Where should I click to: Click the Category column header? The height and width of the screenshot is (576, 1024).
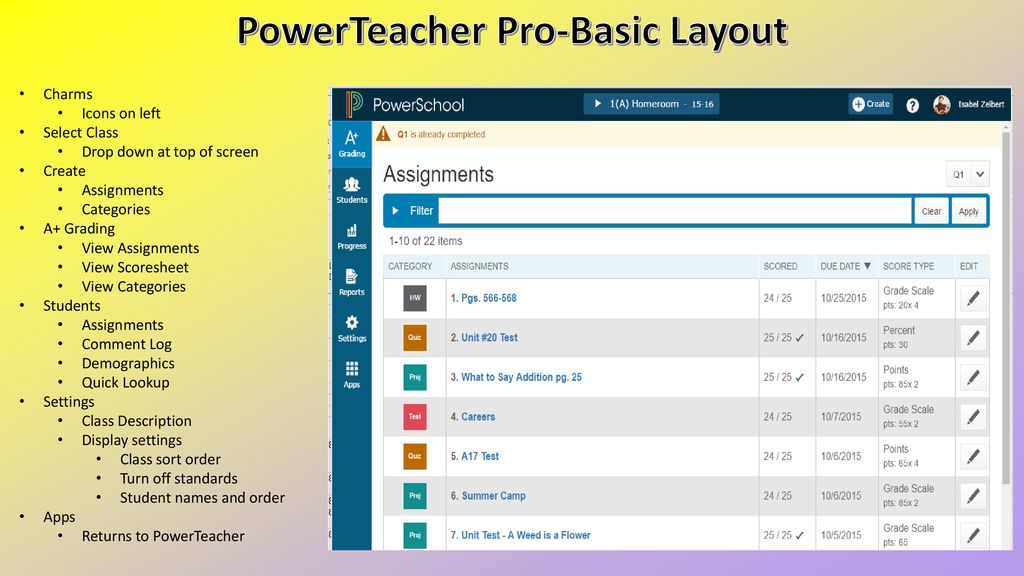pos(410,266)
